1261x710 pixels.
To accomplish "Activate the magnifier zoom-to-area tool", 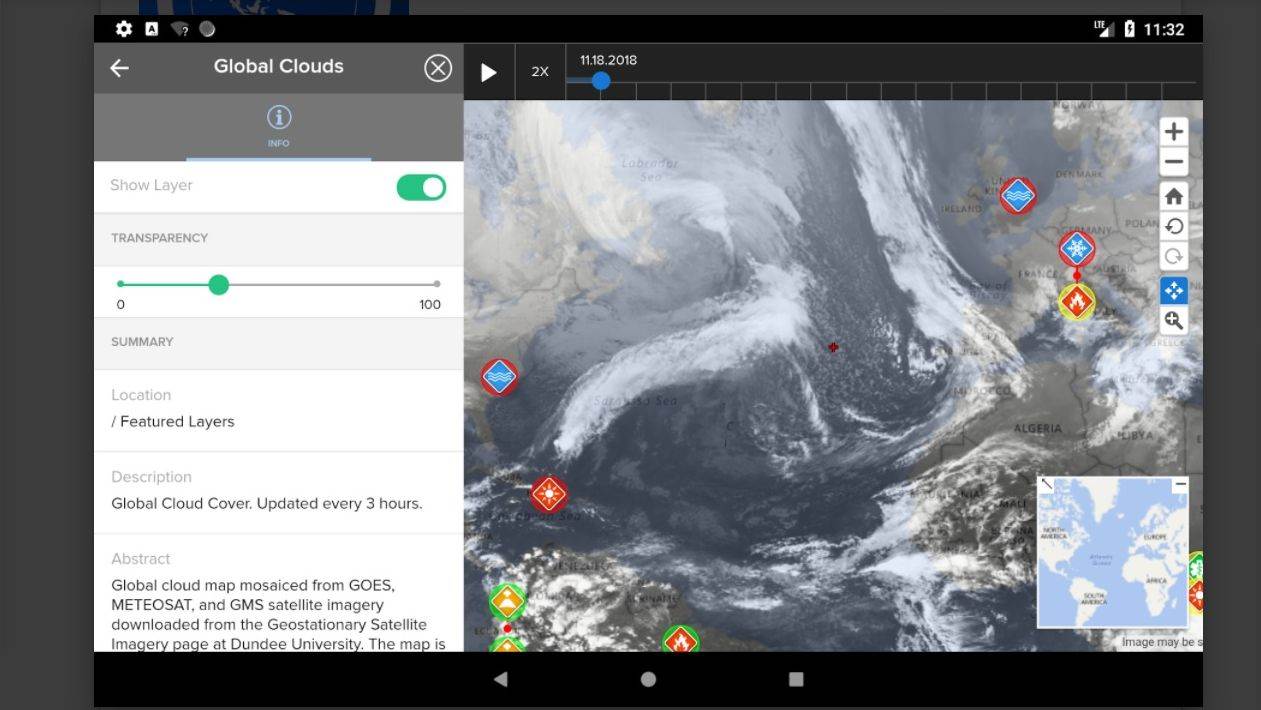I will pyautogui.click(x=1173, y=321).
